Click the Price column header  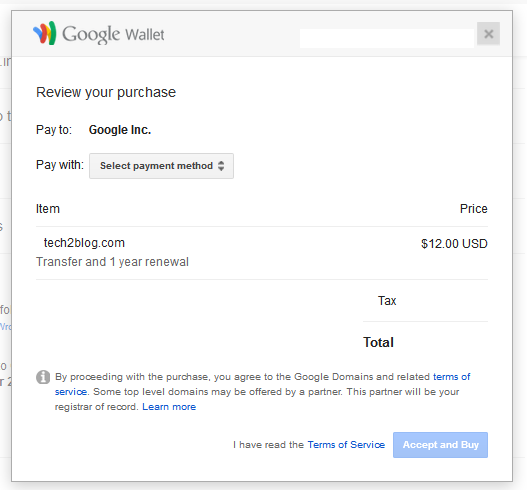474,209
